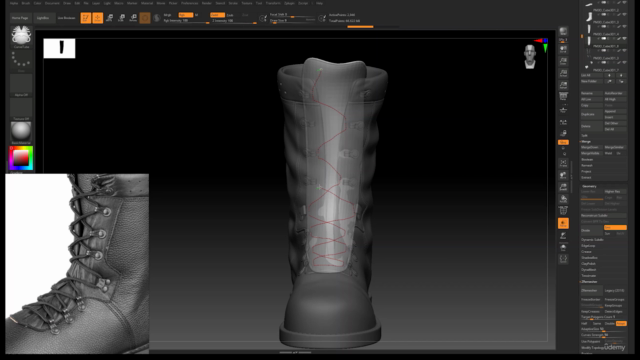The image size is (640, 360).
Task: Click the Divide button
Action: [x=591, y=230]
